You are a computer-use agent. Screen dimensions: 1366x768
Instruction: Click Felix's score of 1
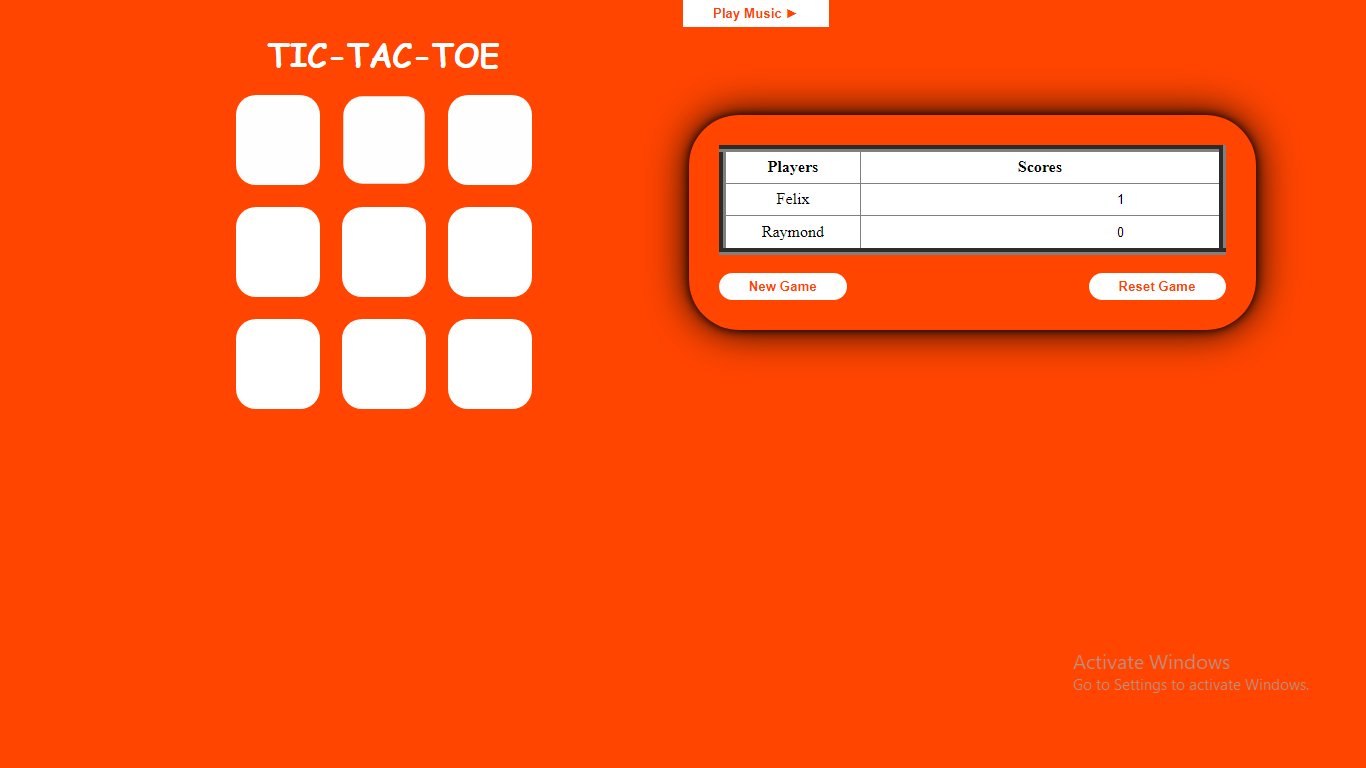pyautogui.click(x=1120, y=199)
